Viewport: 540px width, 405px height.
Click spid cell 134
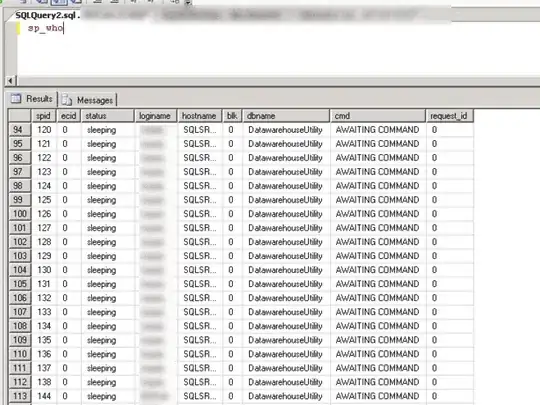[44, 326]
